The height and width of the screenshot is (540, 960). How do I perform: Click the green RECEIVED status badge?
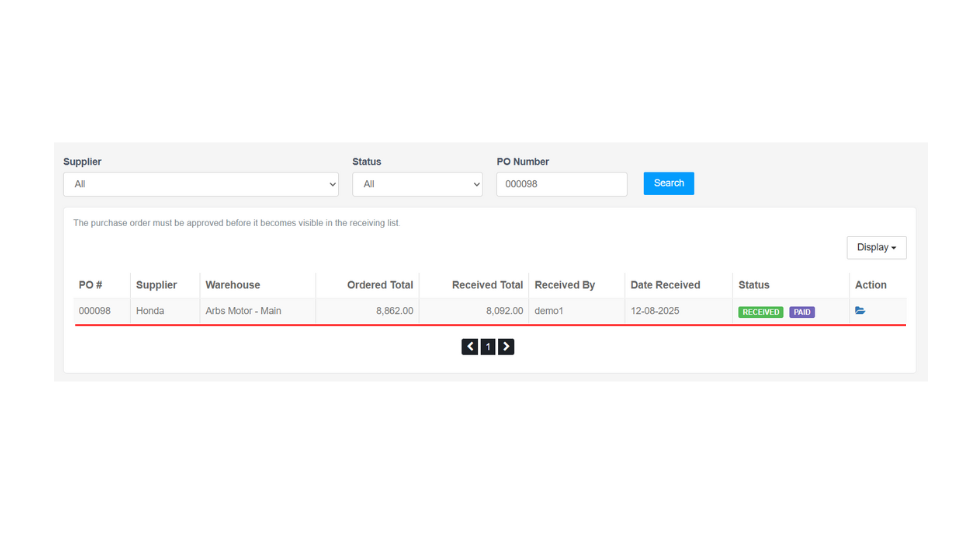point(761,312)
